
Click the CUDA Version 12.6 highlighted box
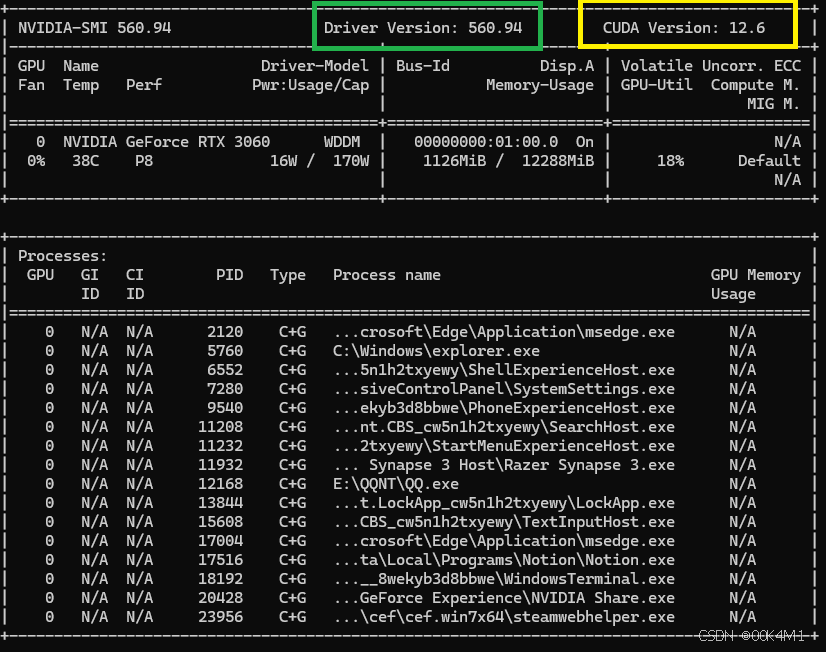[x=687, y=27]
